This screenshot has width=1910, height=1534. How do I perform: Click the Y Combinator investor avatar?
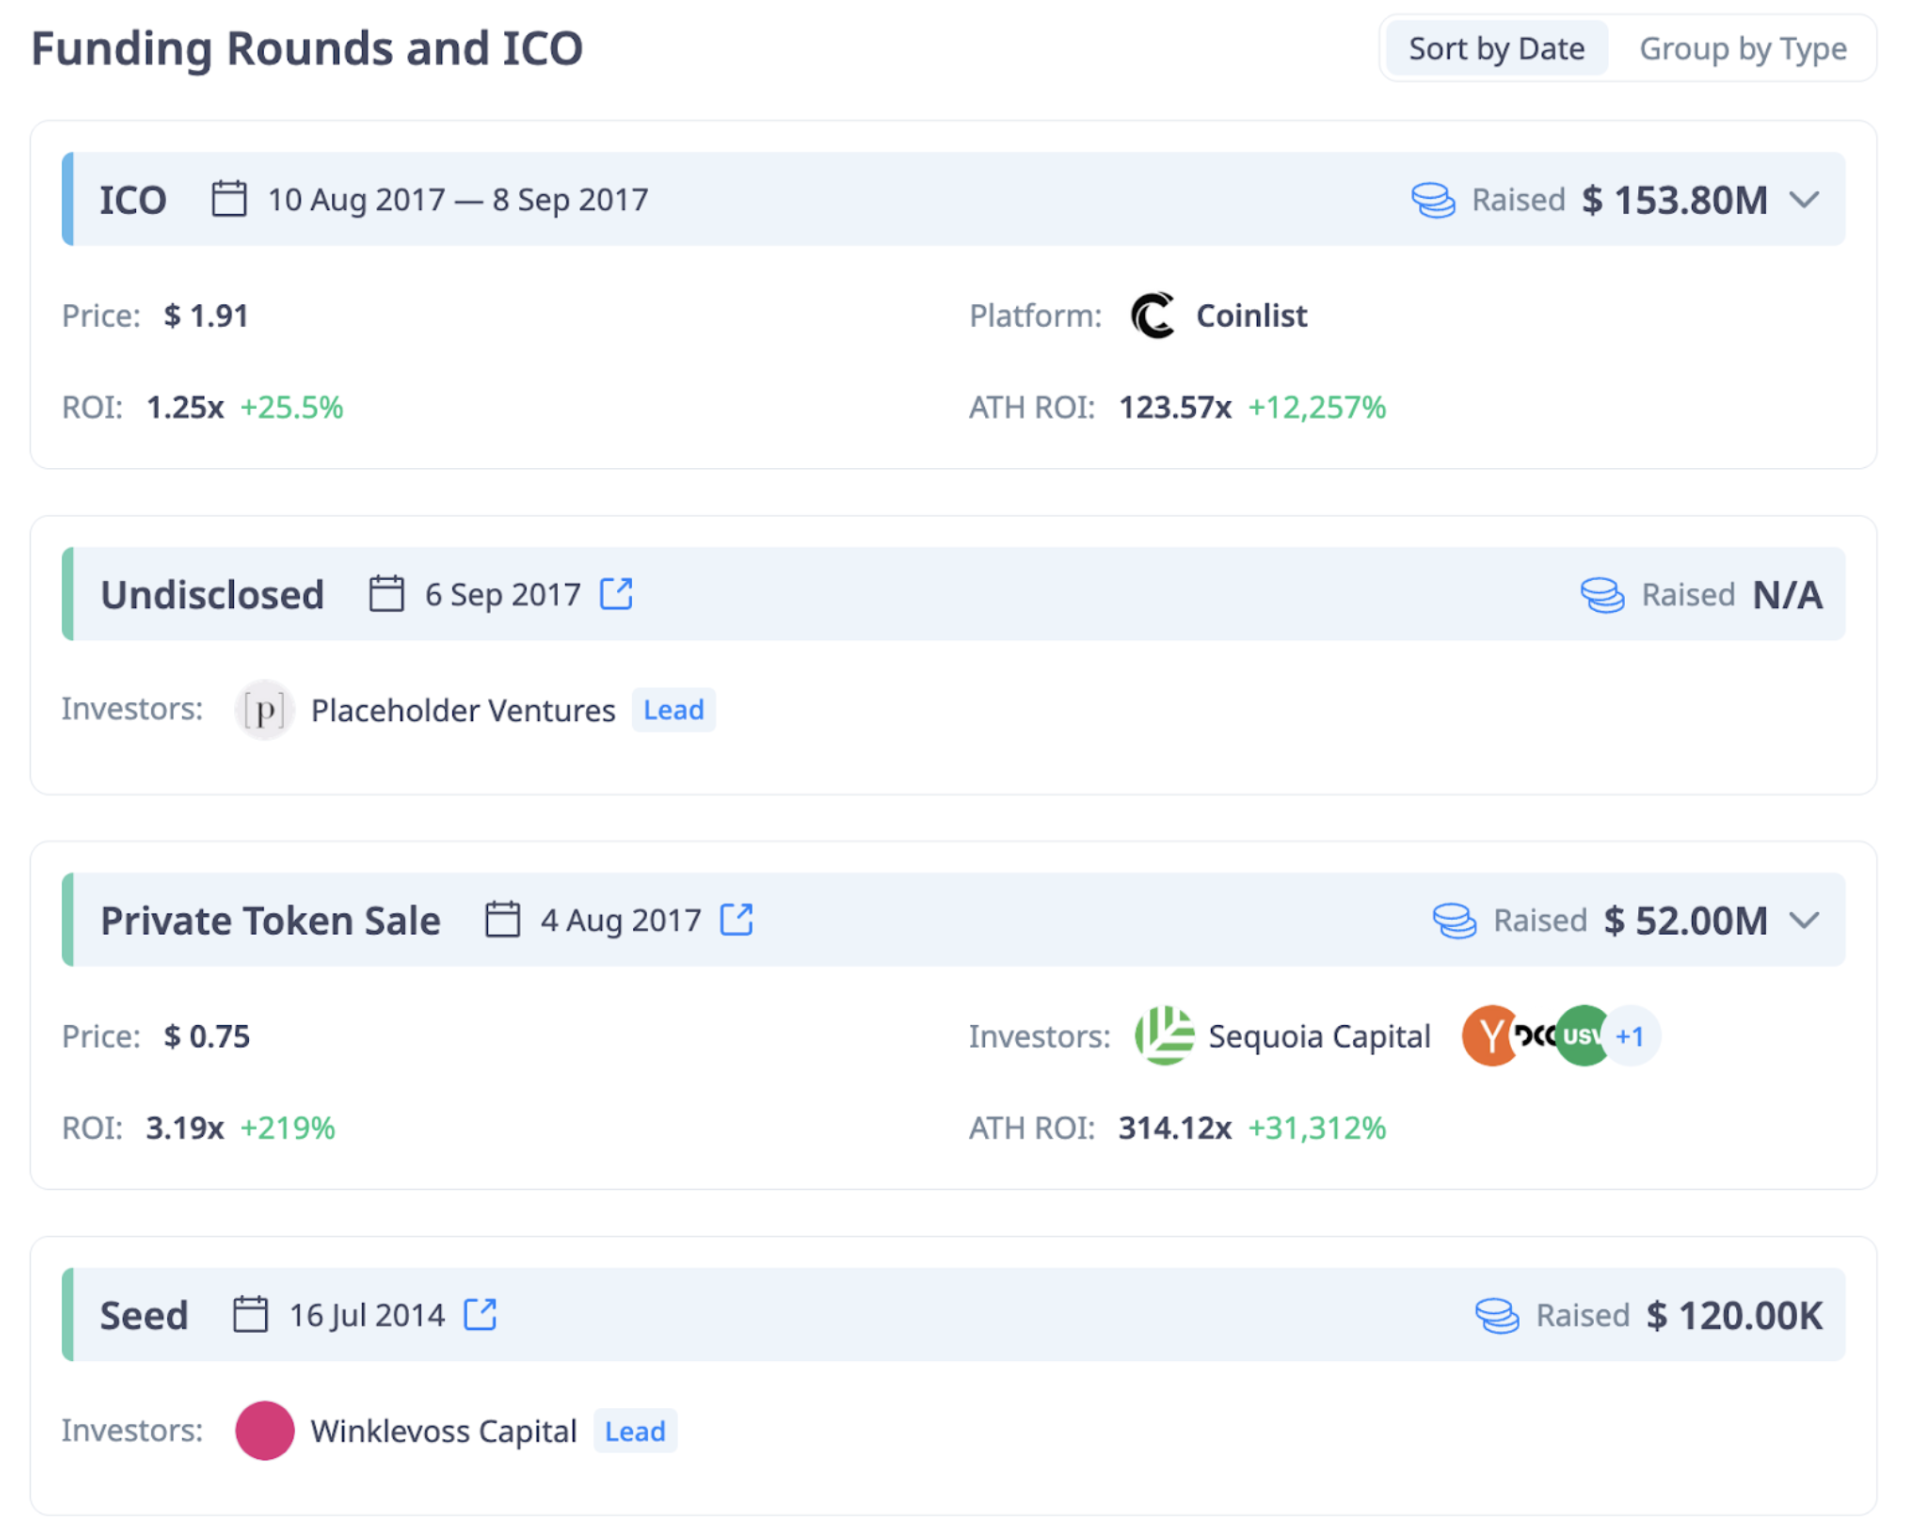pos(1490,1036)
